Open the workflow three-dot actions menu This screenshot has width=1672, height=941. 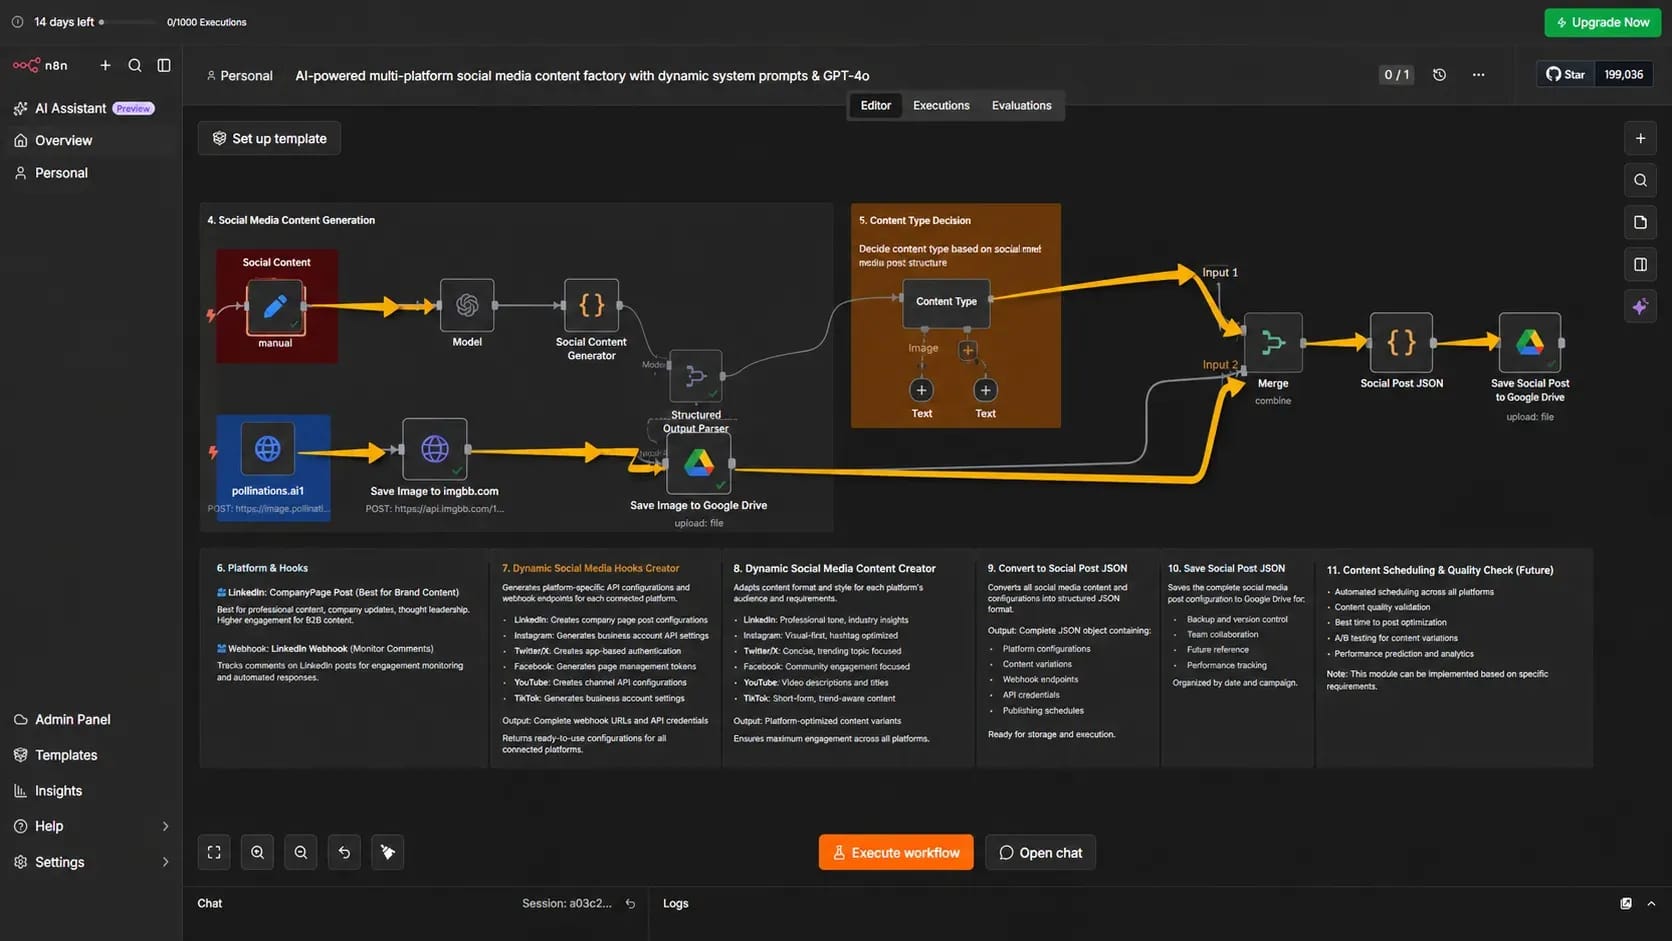tap(1478, 75)
